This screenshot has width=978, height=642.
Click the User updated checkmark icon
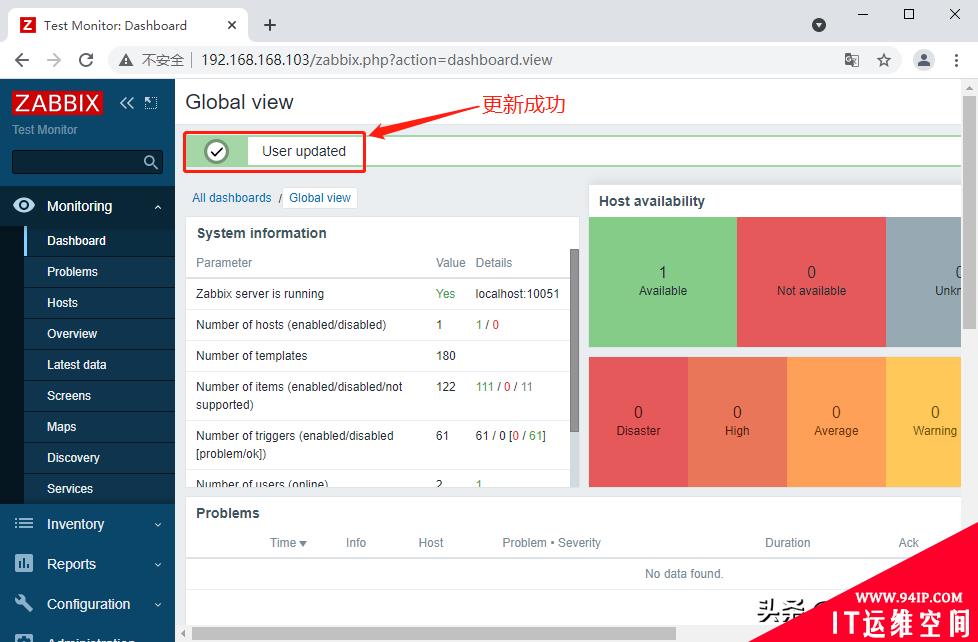coord(216,151)
